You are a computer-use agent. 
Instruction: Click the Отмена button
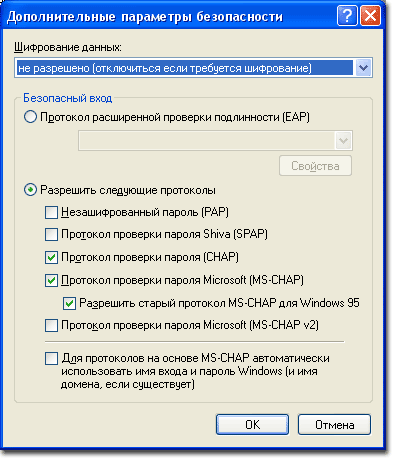click(334, 424)
